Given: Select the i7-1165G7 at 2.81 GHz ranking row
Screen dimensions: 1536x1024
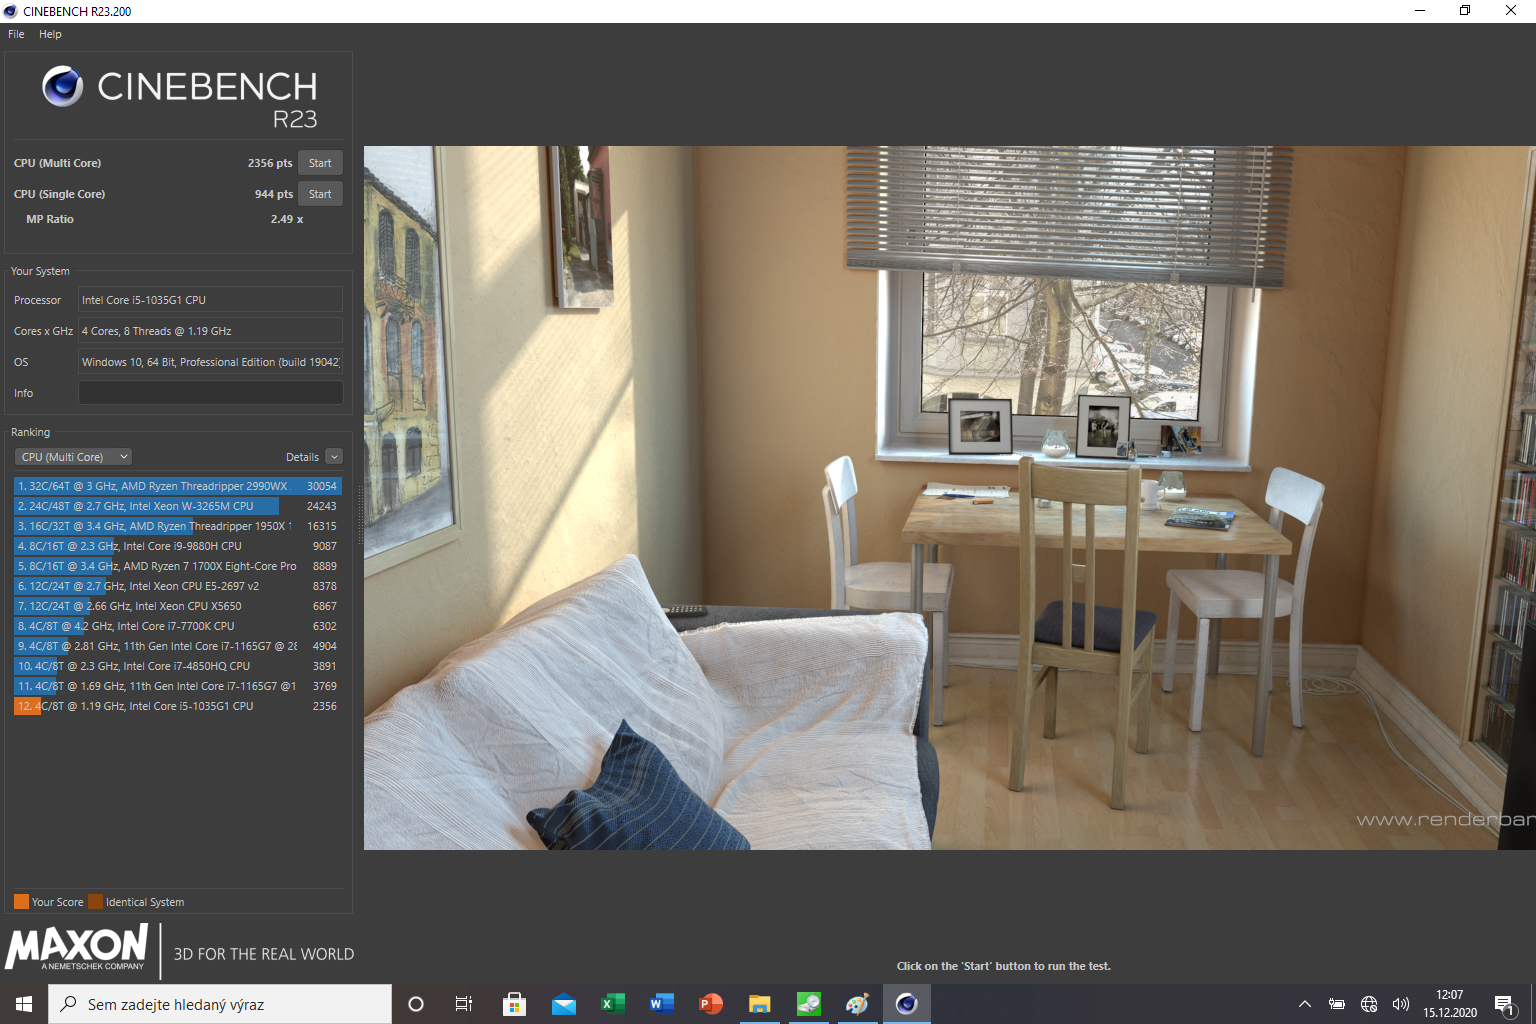Looking at the screenshot, I should coord(178,646).
